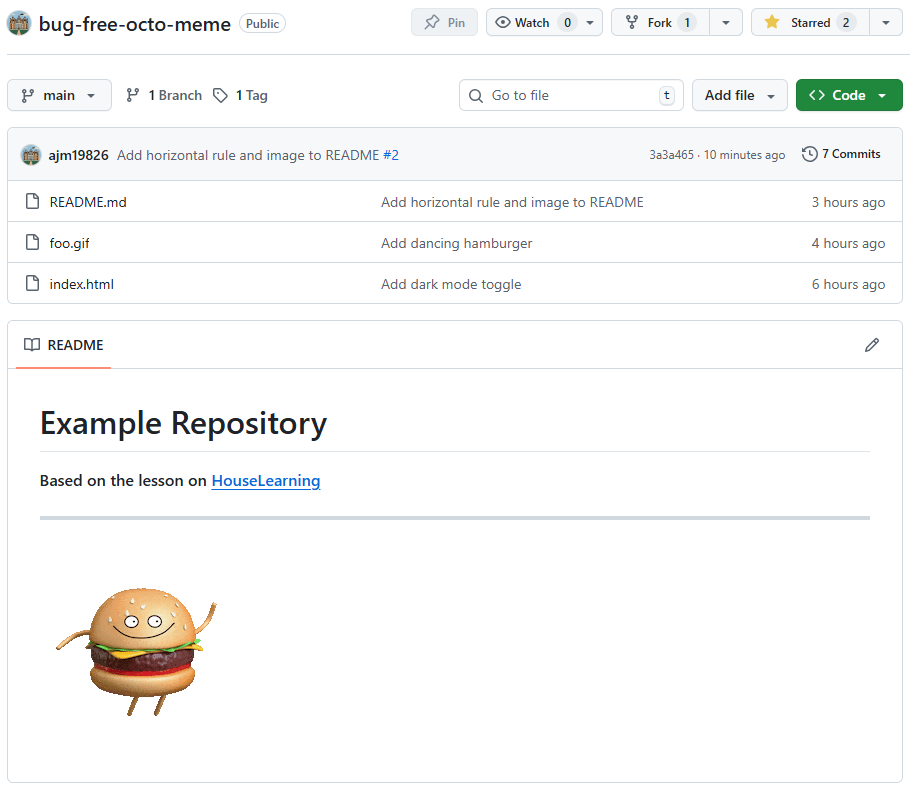Click the index.html file icon

coord(33,284)
